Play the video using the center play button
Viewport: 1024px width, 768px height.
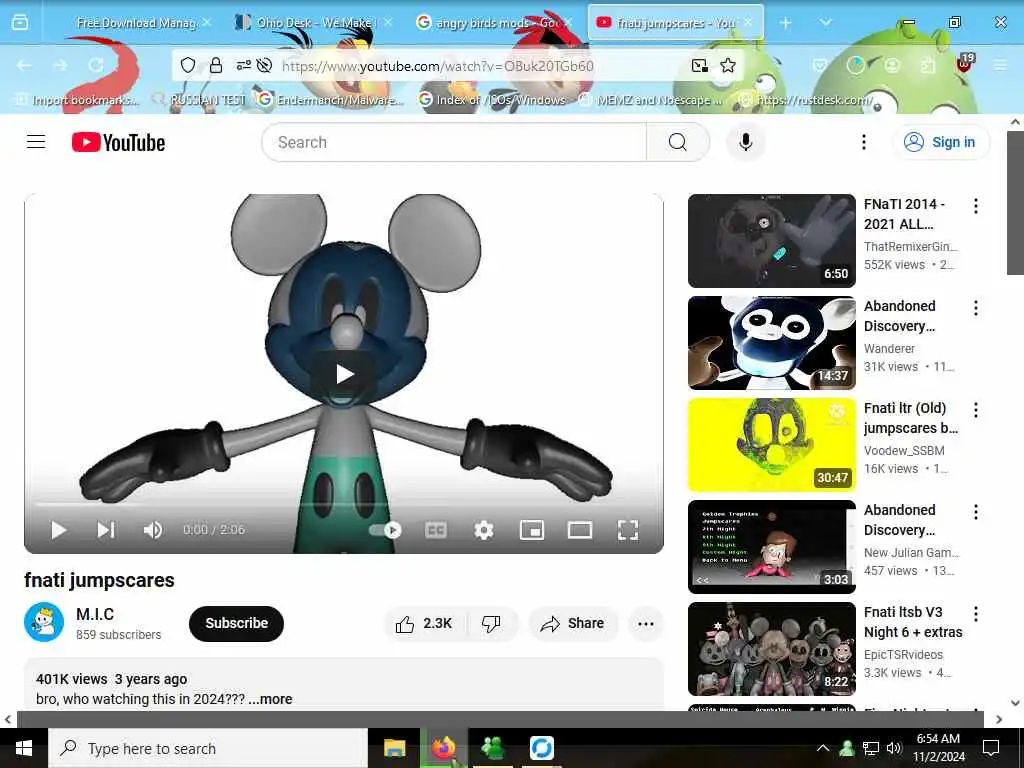pyautogui.click(x=344, y=374)
